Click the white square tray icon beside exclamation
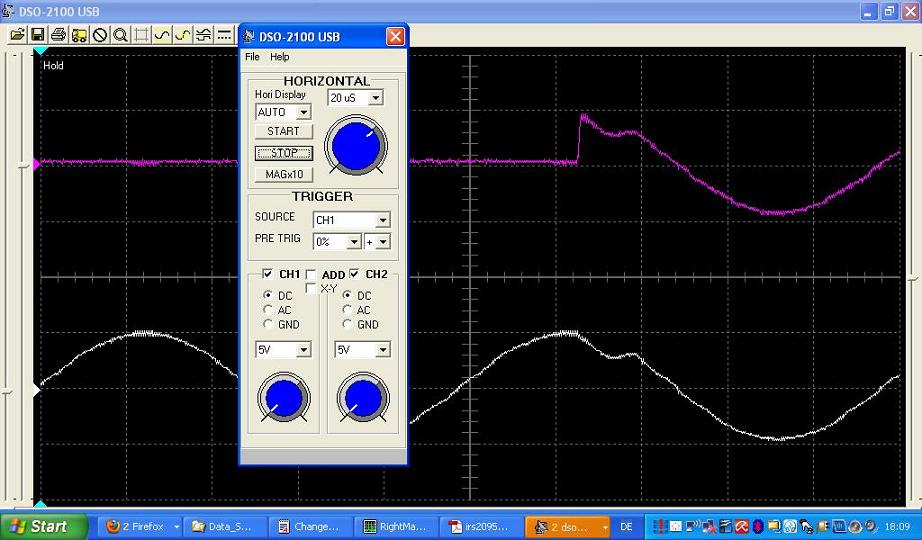Viewport: 922px width, 540px height. pos(676,526)
